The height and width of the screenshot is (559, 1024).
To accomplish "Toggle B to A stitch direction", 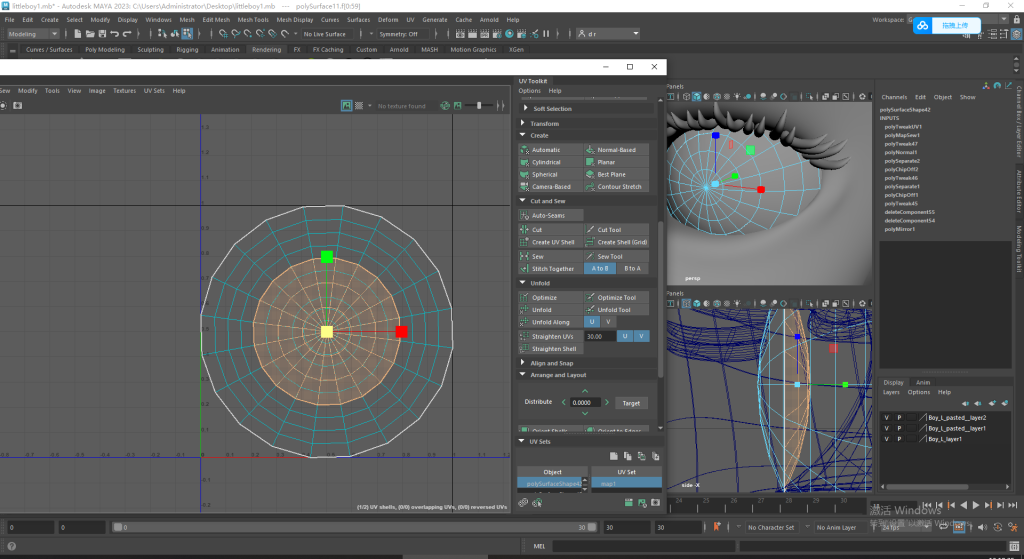I will [x=632, y=268].
